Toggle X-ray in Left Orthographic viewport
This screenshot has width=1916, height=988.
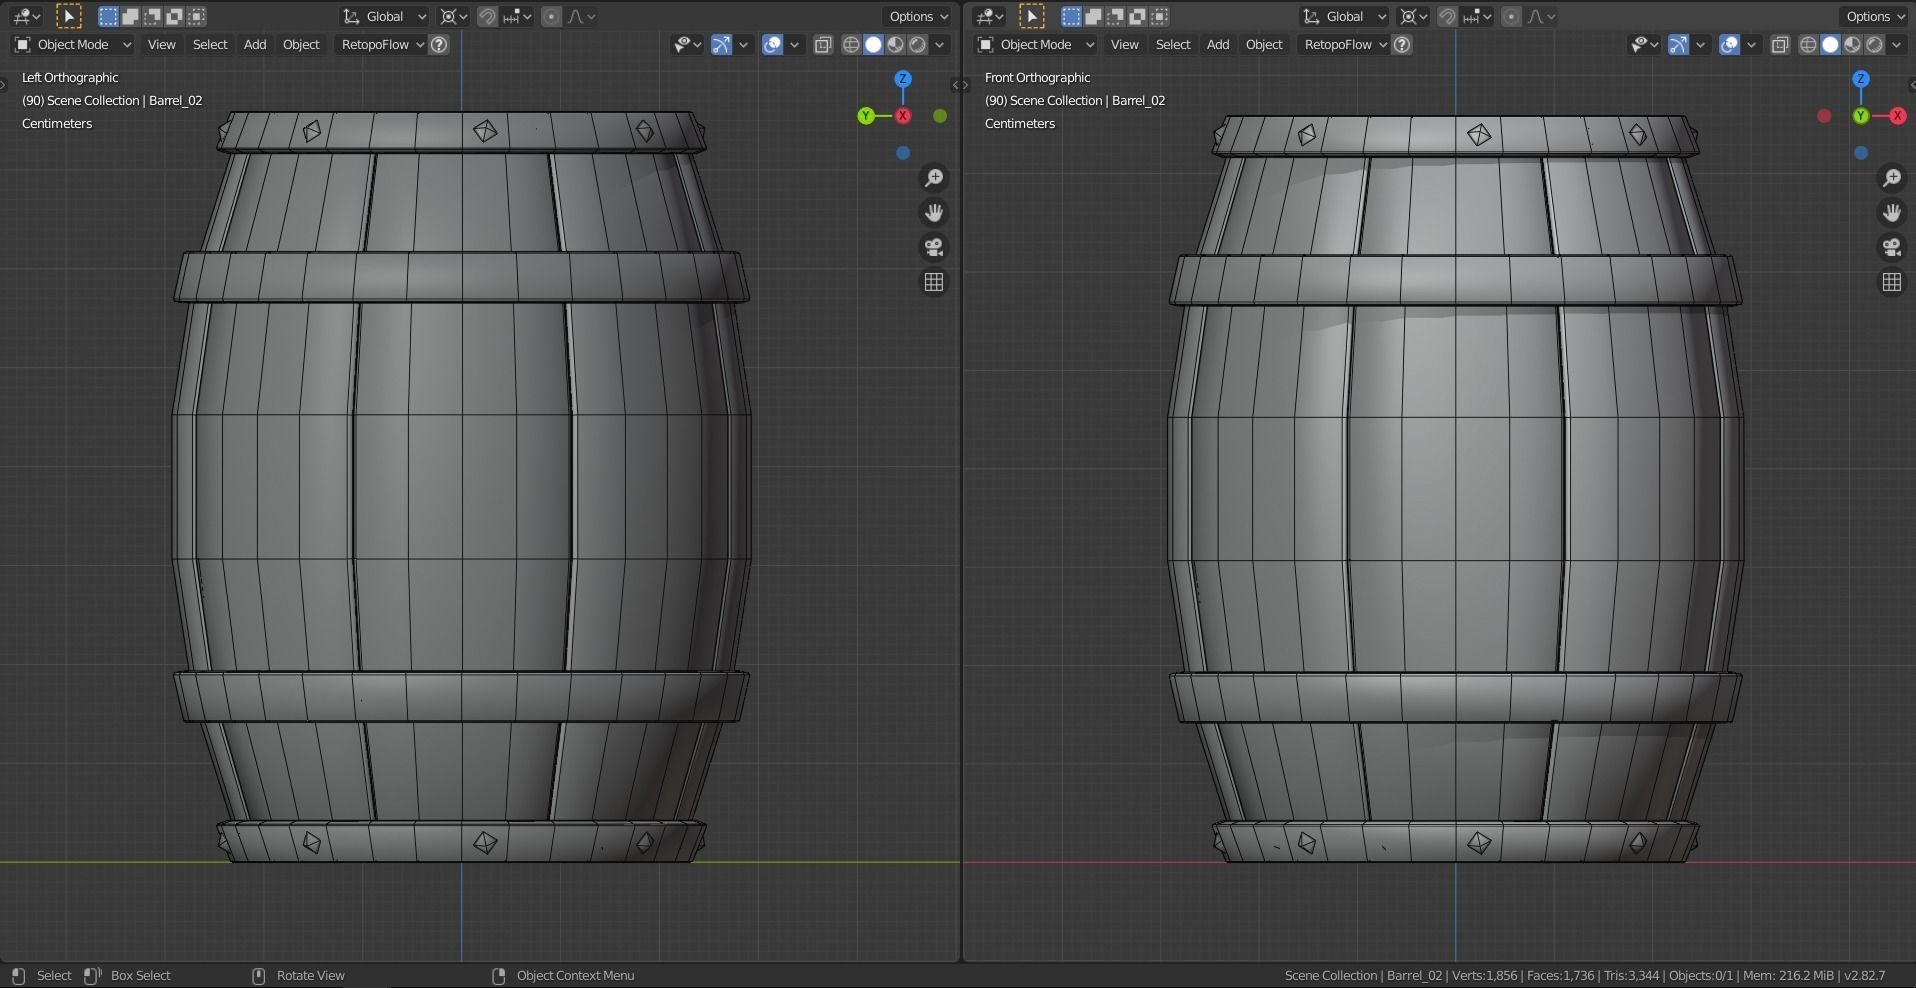[x=823, y=44]
